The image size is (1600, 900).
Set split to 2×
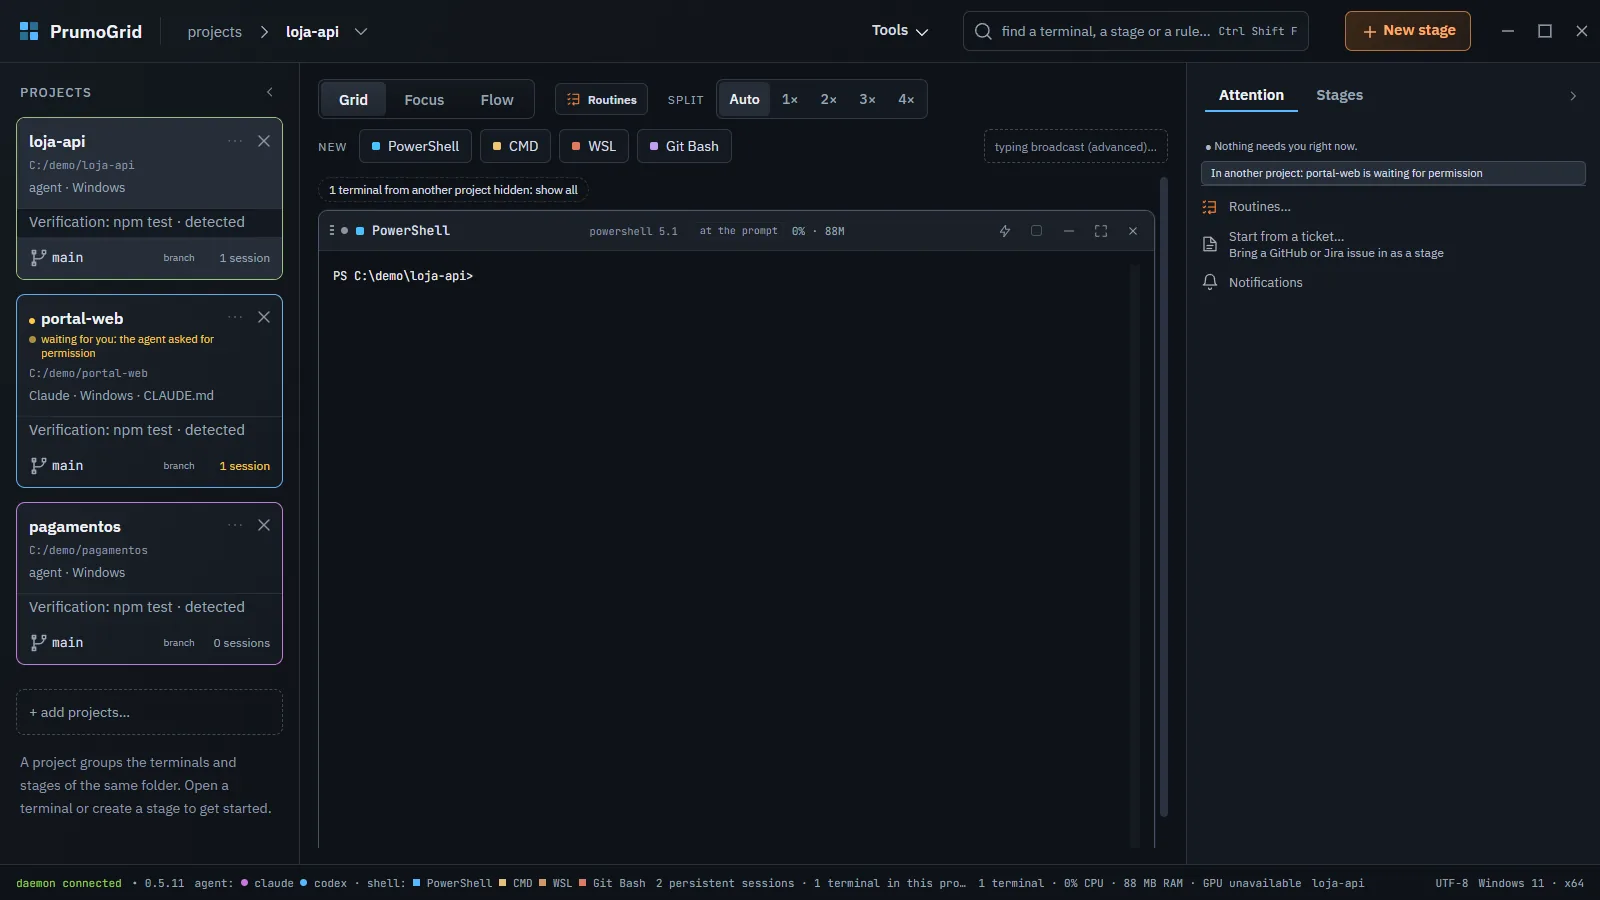[x=829, y=99]
